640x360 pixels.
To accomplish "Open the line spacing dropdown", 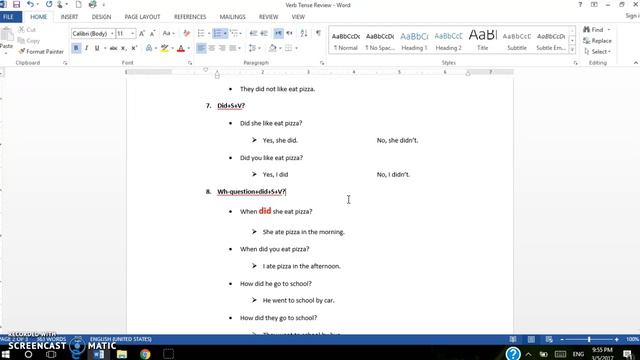I will (x=255, y=48).
